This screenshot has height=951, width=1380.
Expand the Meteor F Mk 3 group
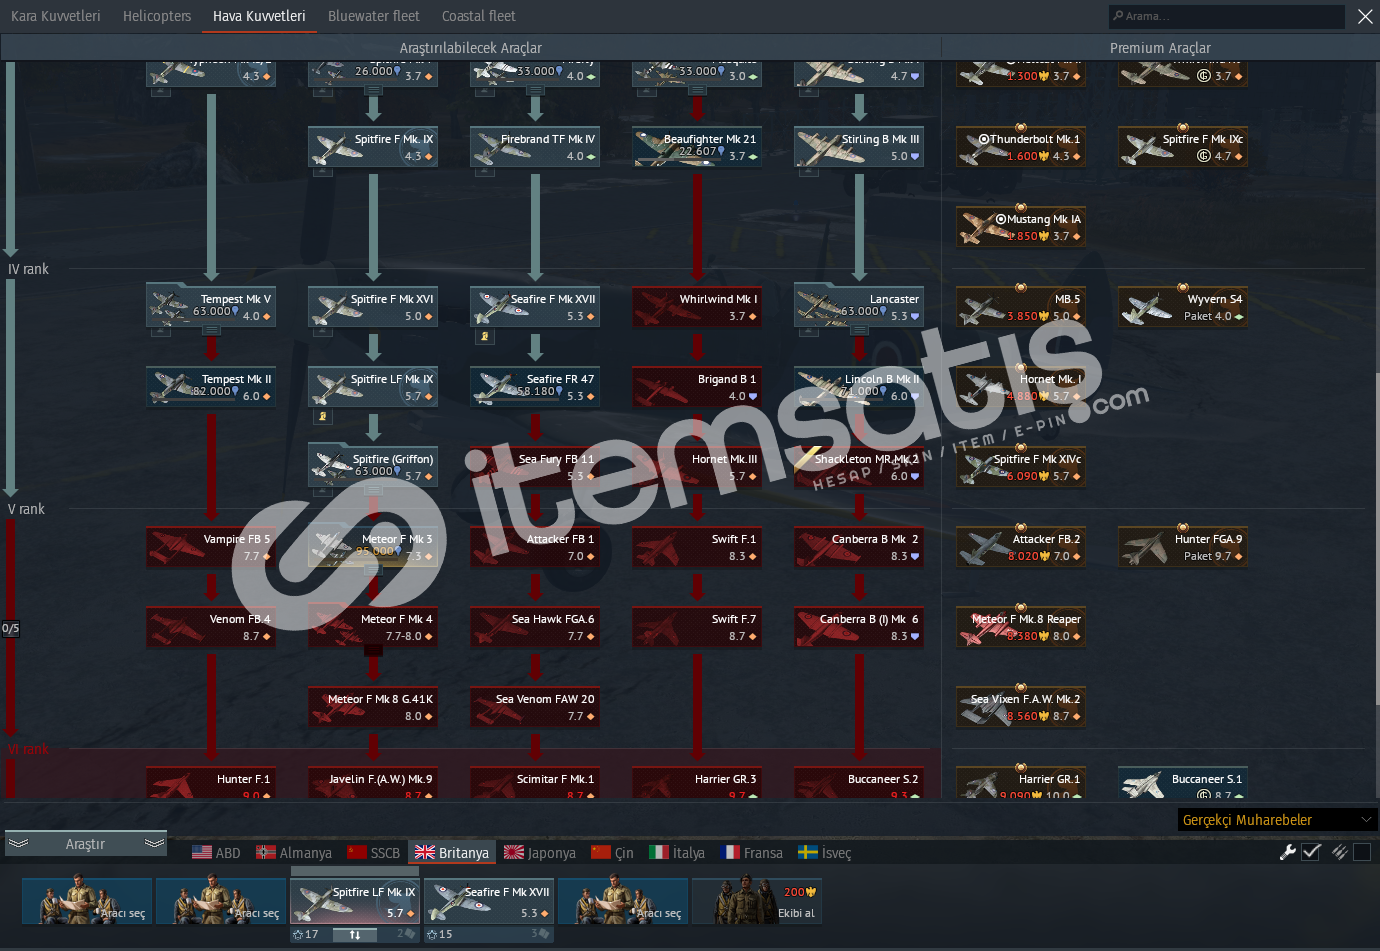[x=373, y=571]
